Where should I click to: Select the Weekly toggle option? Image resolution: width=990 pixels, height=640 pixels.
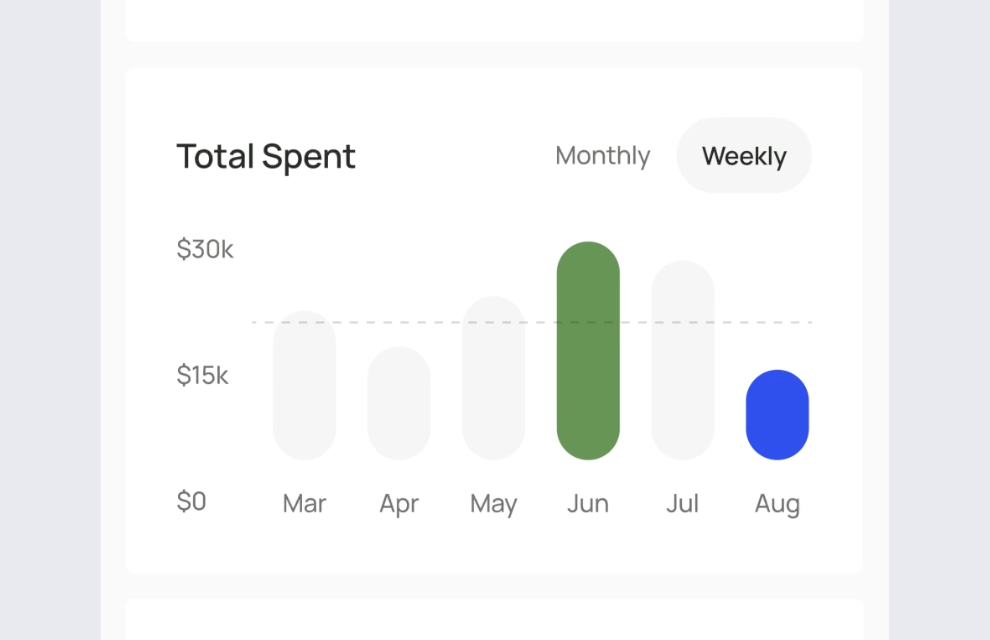[x=744, y=156]
